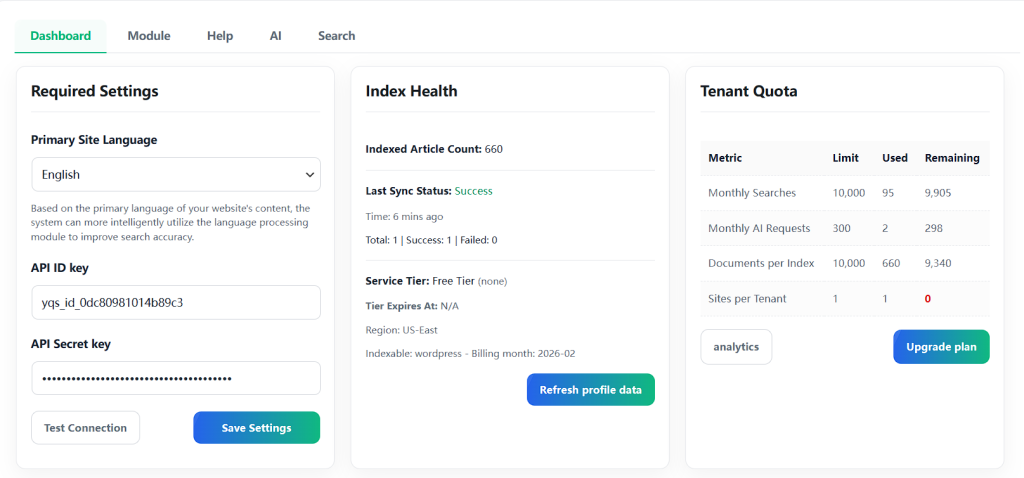Open the Module tab
The height and width of the screenshot is (478, 1024).
tap(149, 36)
